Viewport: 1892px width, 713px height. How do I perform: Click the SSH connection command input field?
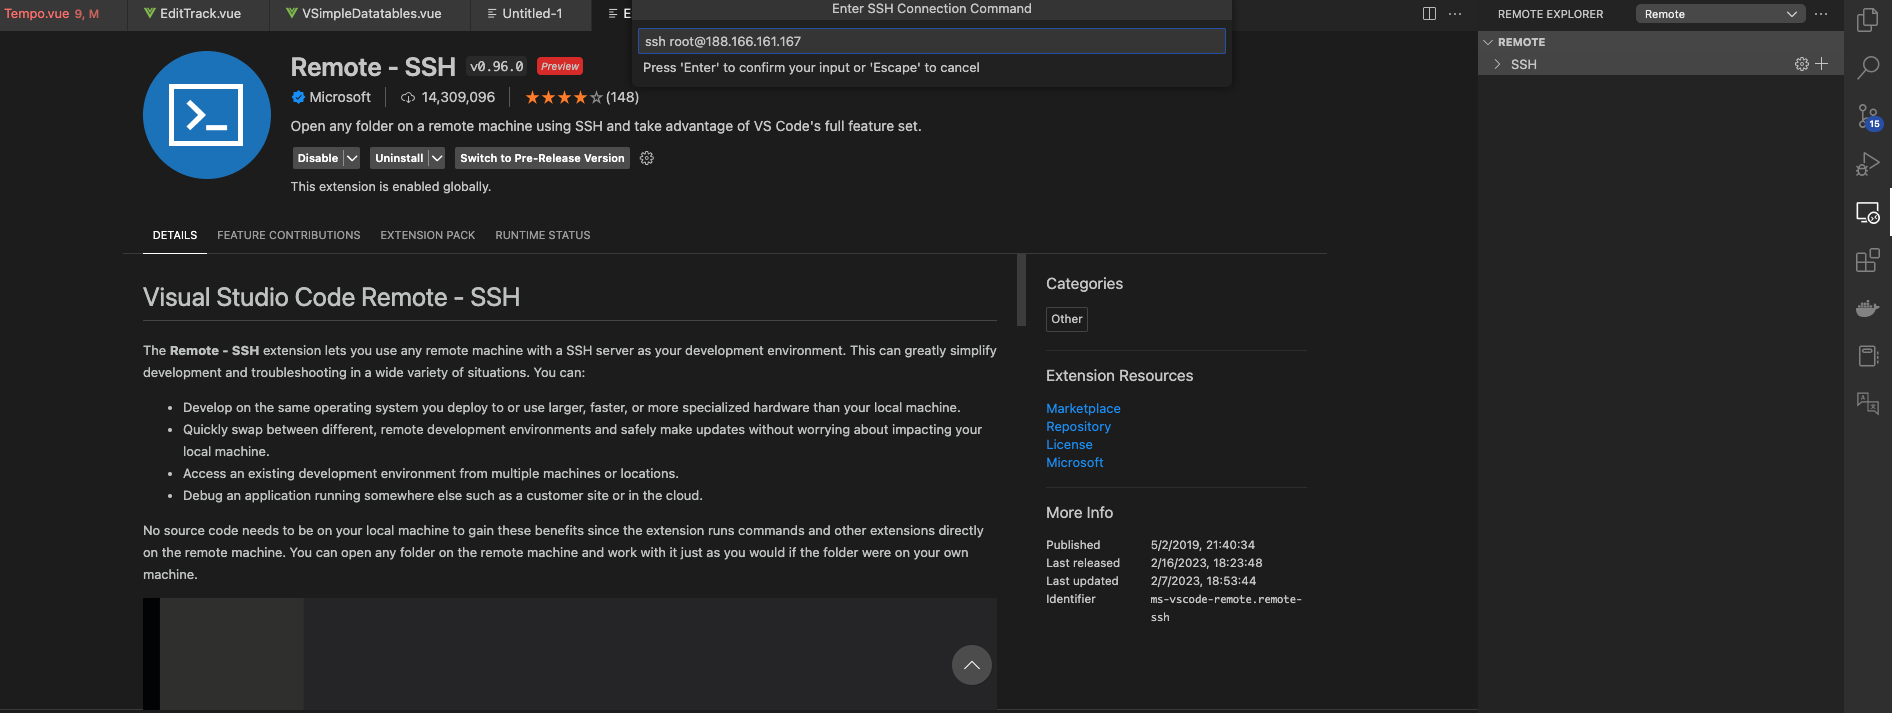931,41
